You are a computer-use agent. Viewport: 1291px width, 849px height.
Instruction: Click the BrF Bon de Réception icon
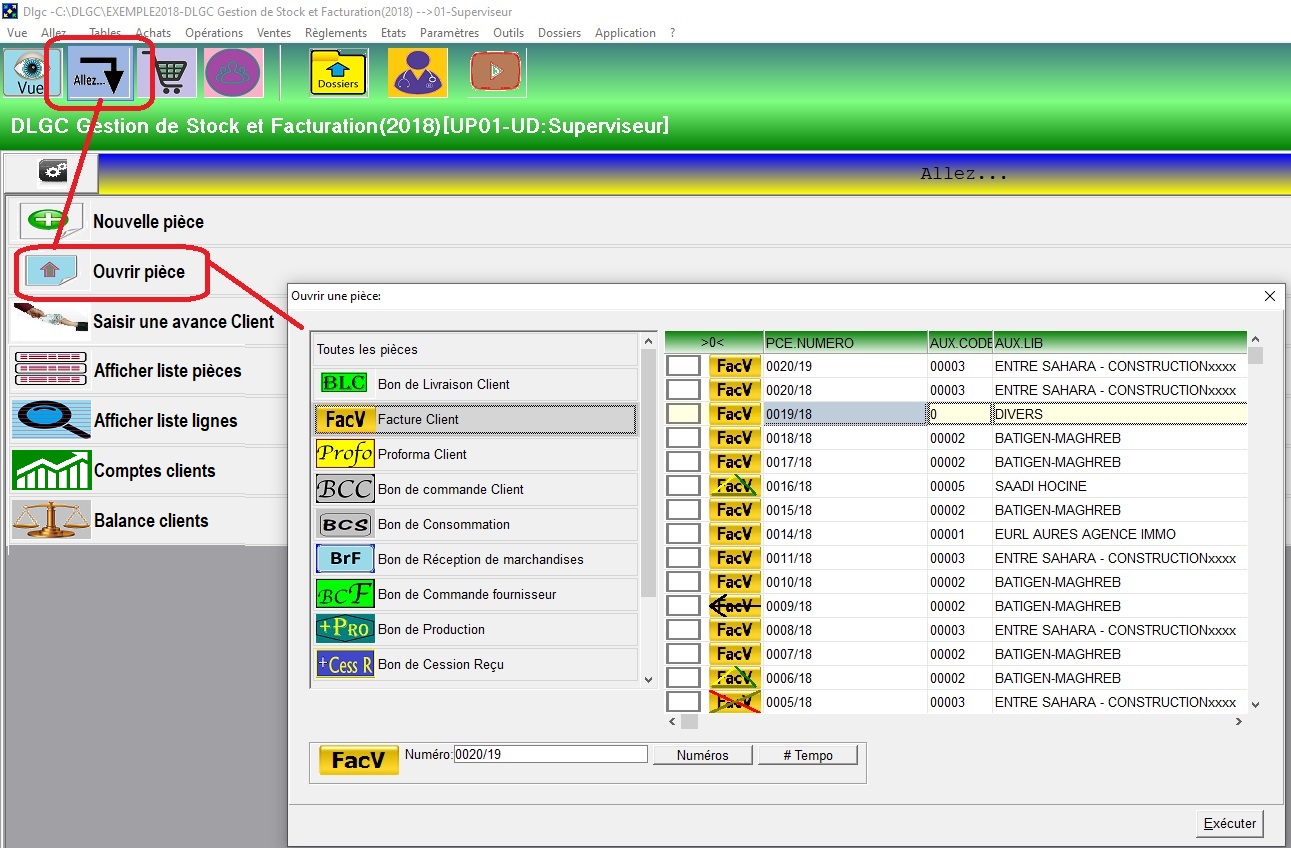click(345, 559)
